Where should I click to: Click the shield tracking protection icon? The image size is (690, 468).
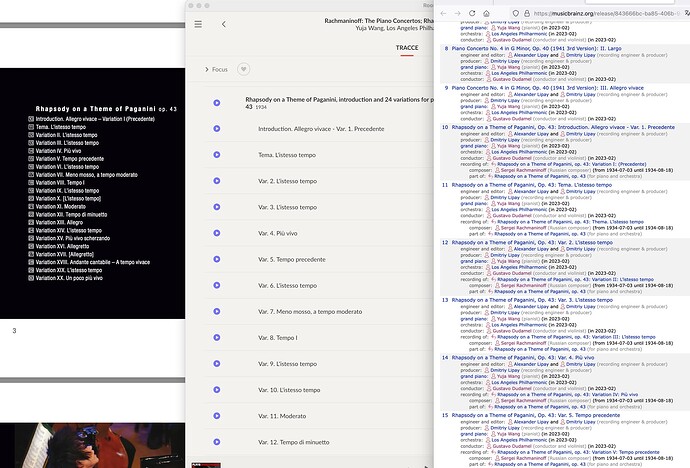515,13
